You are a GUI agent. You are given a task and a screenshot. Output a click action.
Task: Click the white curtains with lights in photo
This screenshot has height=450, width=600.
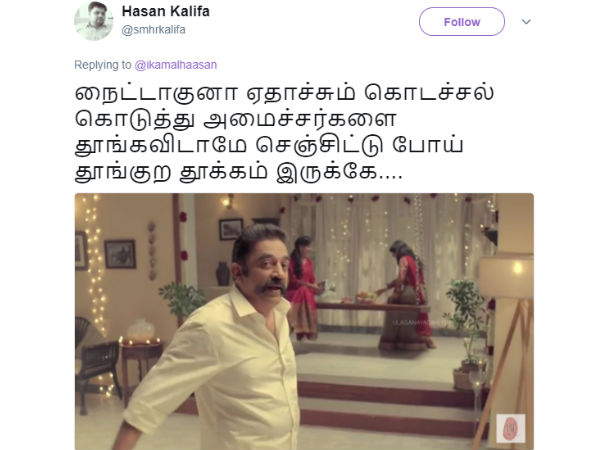386,260
